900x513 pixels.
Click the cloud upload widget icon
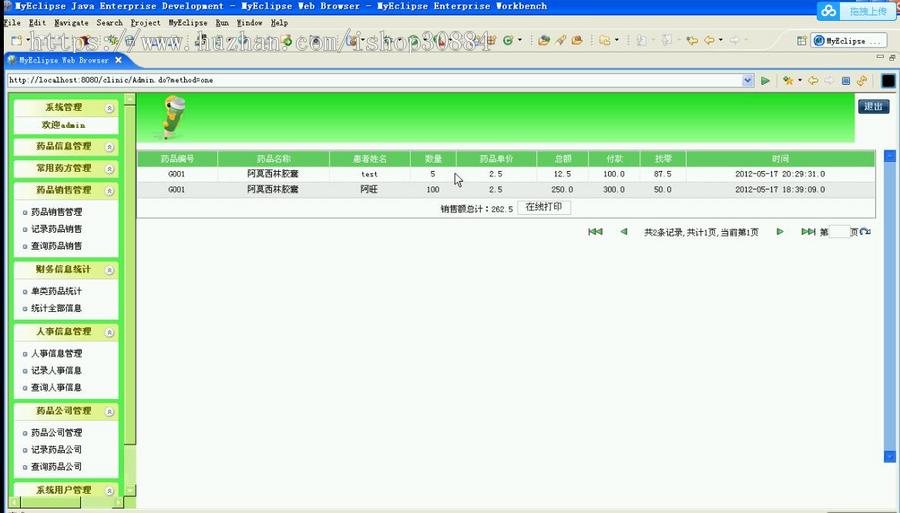(x=828, y=11)
